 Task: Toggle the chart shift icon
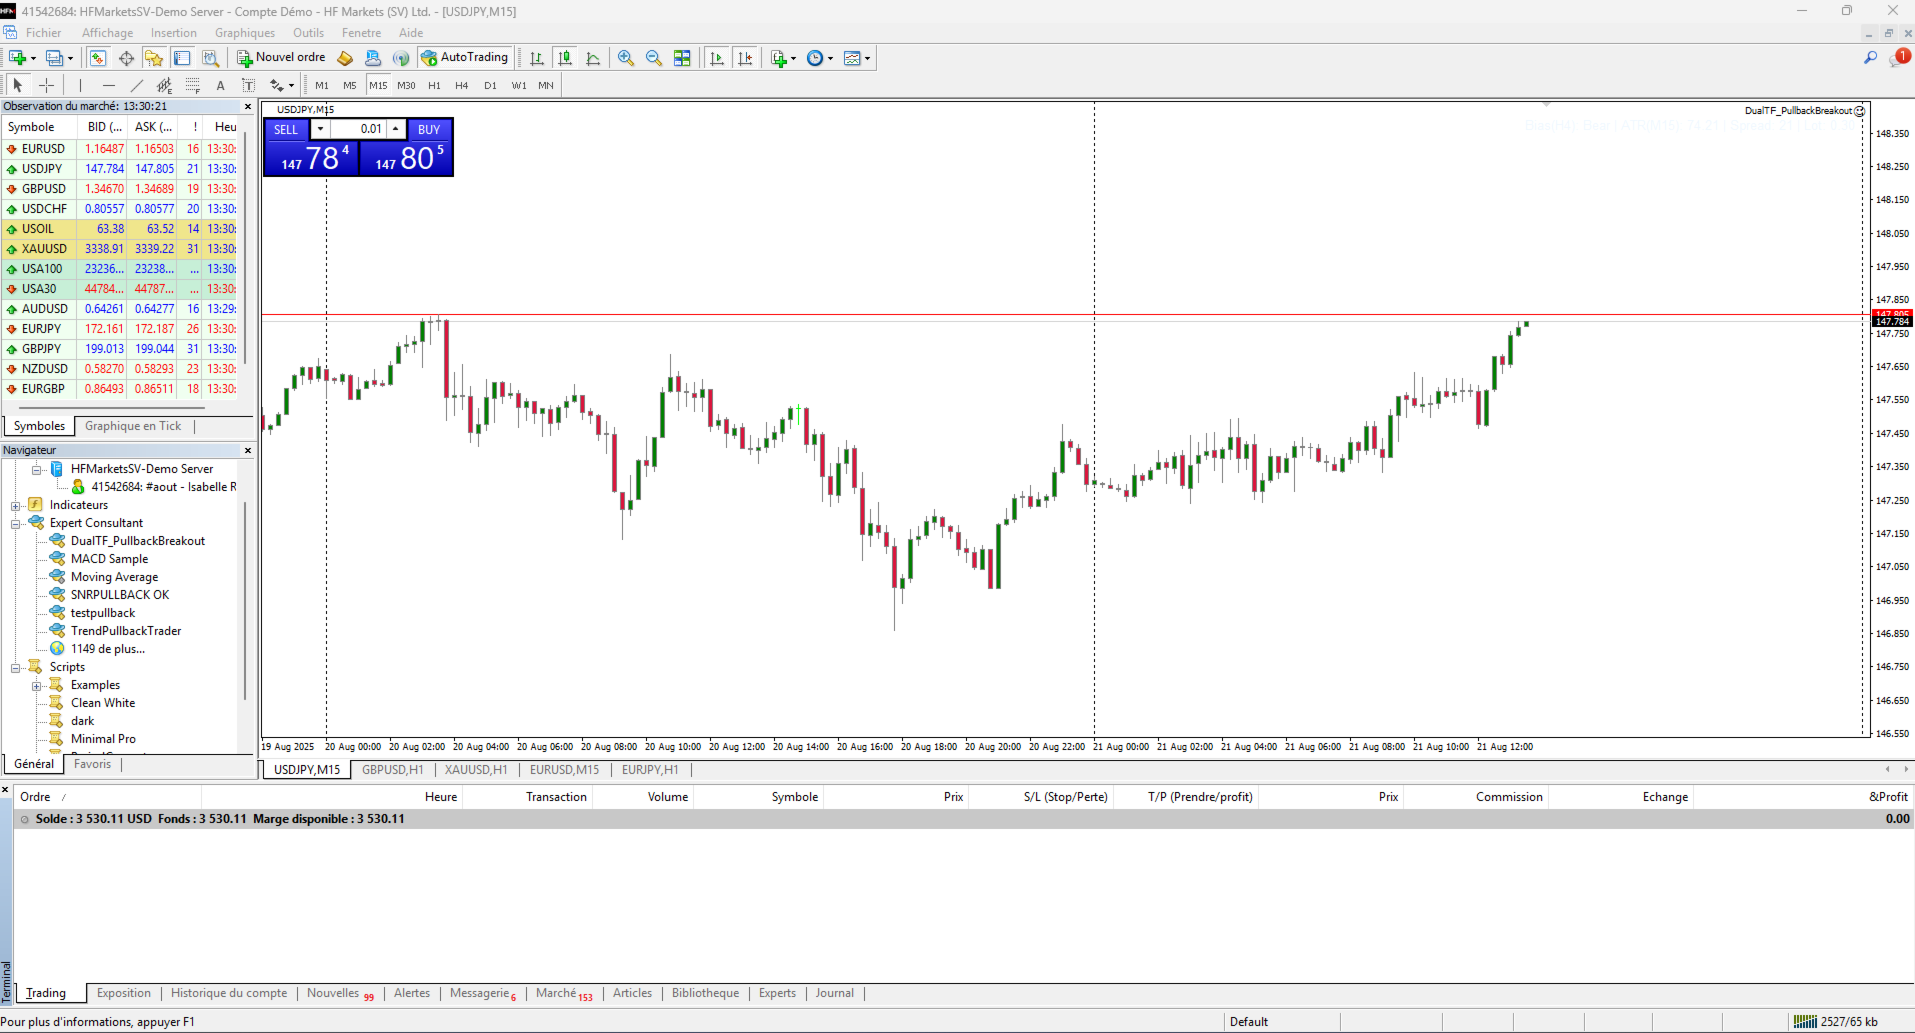tap(745, 58)
